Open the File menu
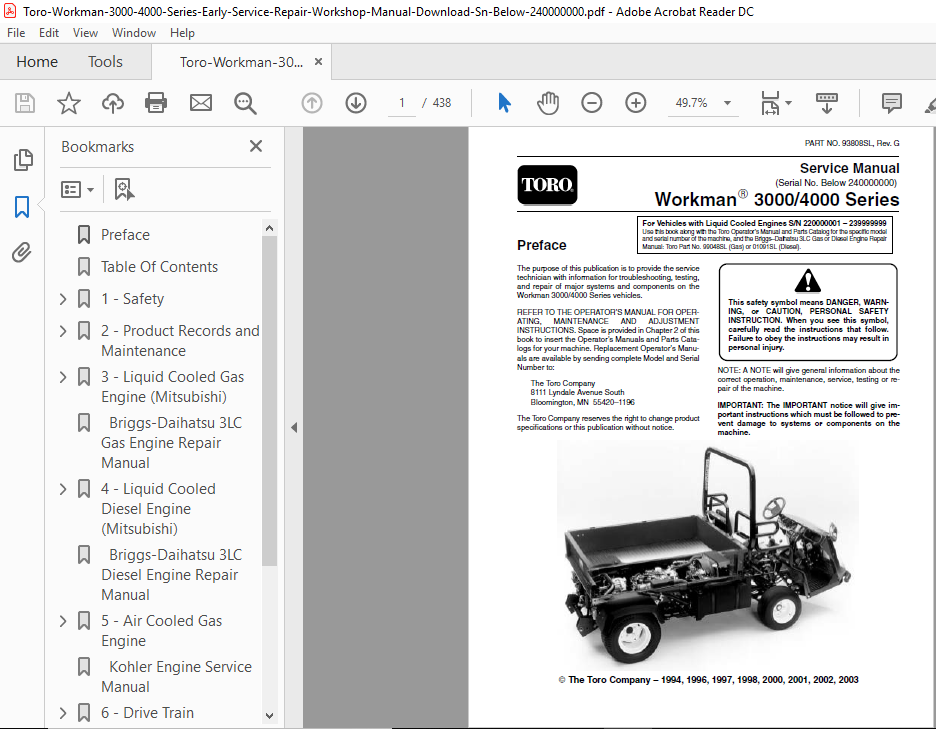 tap(16, 33)
